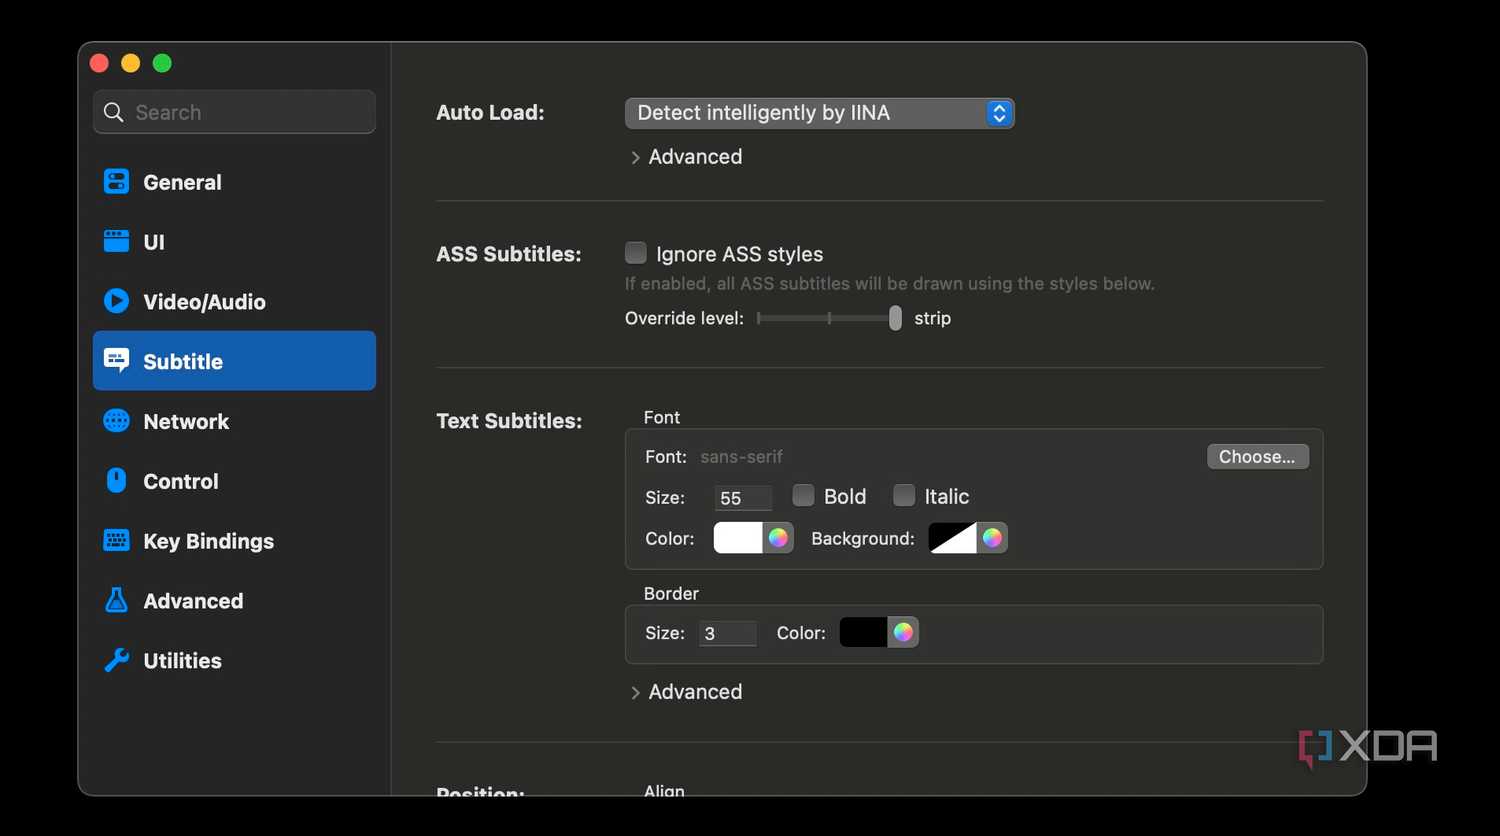Click the Control mouse icon

[116, 481]
